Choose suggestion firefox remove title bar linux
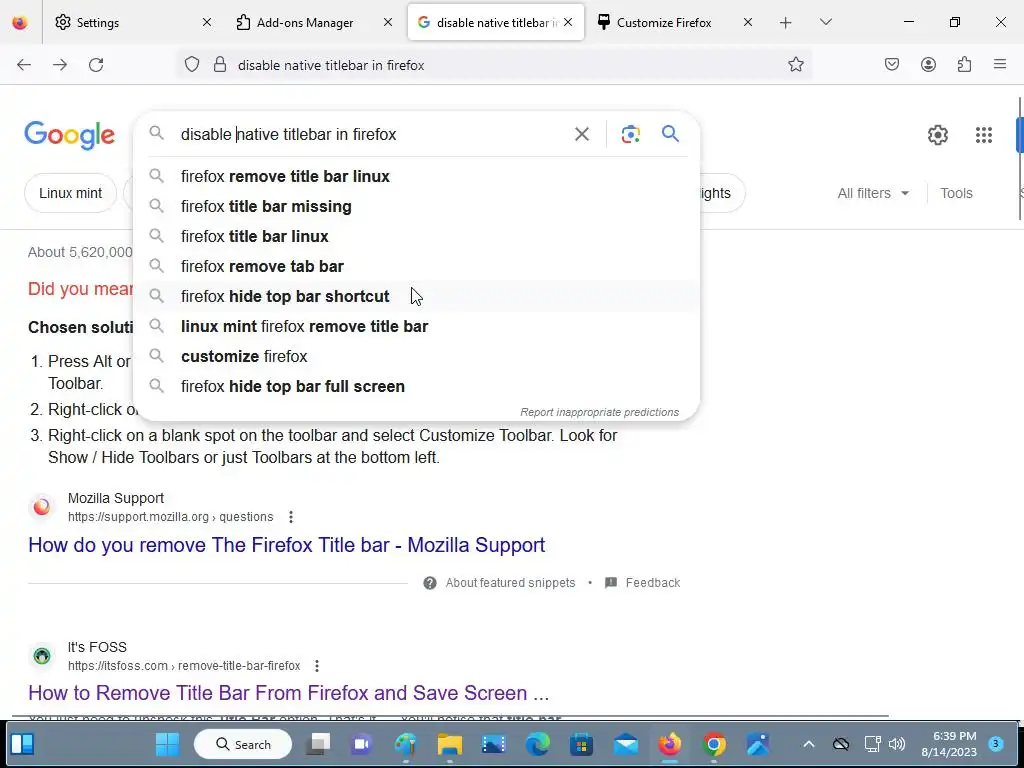Screen dimensions: 1024x768 [x=417, y=176]
